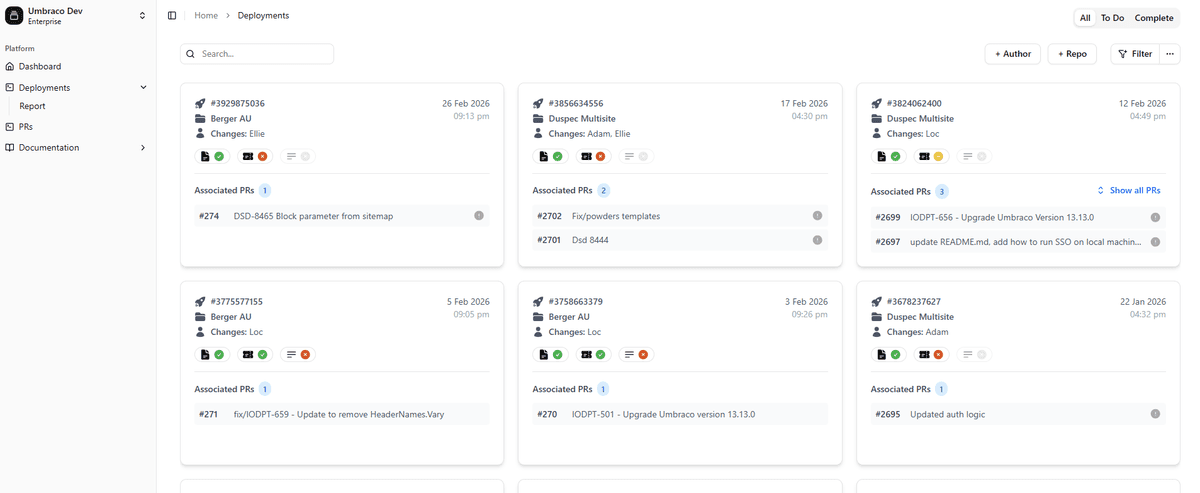Click info icon on PR #2701 row
This screenshot has width=1200, height=493.
[x=817, y=240]
